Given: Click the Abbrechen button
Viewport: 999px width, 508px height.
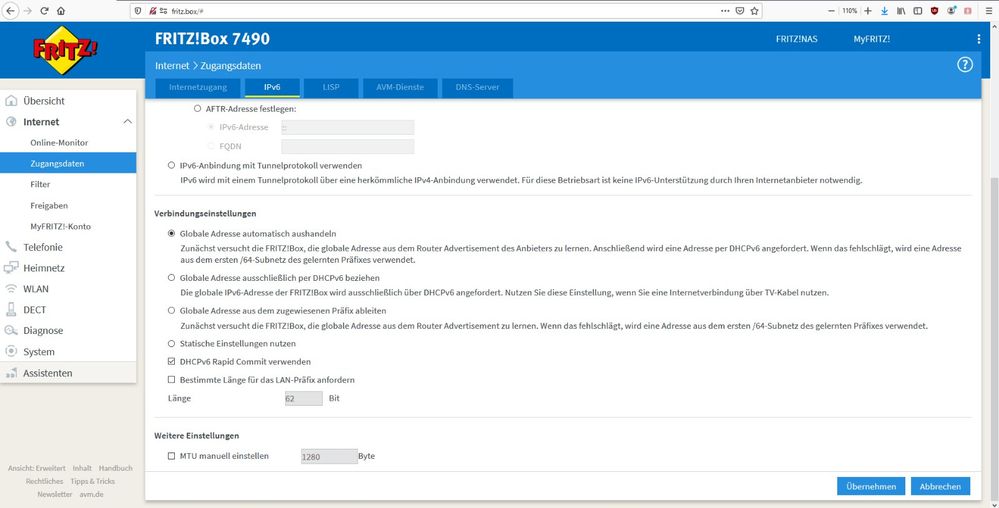Looking at the screenshot, I should (940, 486).
